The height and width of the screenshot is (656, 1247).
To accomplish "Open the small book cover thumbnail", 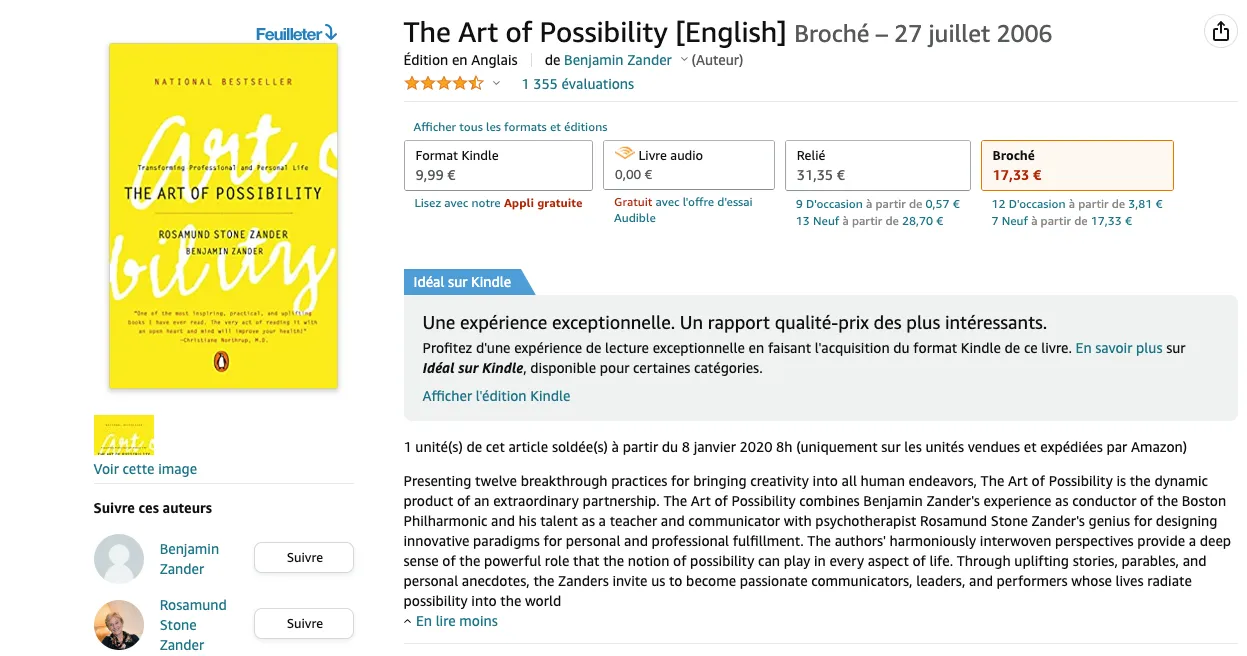I will pyautogui.click(x=124, y=435).
